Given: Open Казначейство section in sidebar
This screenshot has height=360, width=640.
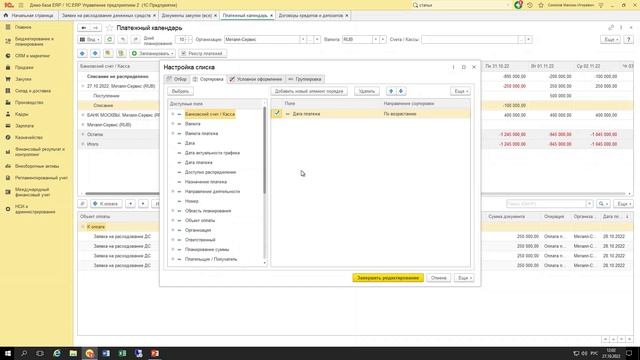Looking at the screenshot, I should pos(29,138).
